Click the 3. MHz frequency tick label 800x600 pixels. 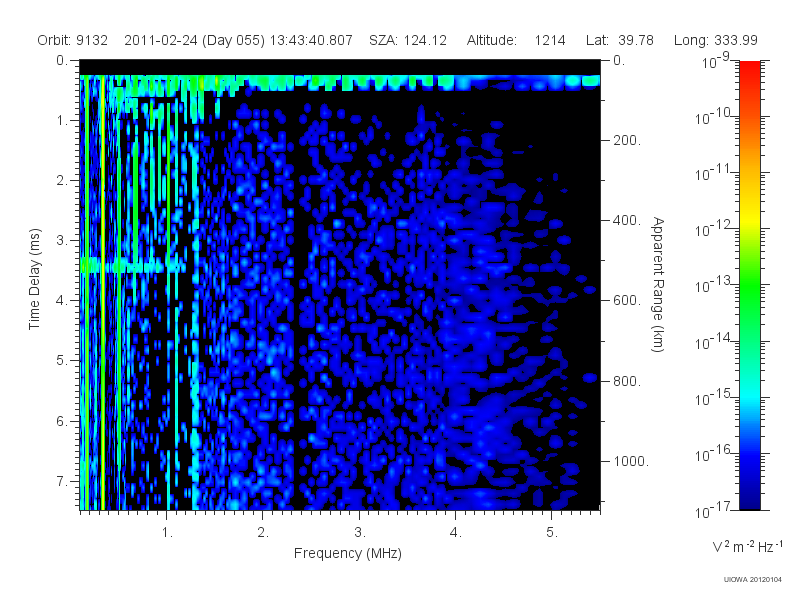(360, 532)
